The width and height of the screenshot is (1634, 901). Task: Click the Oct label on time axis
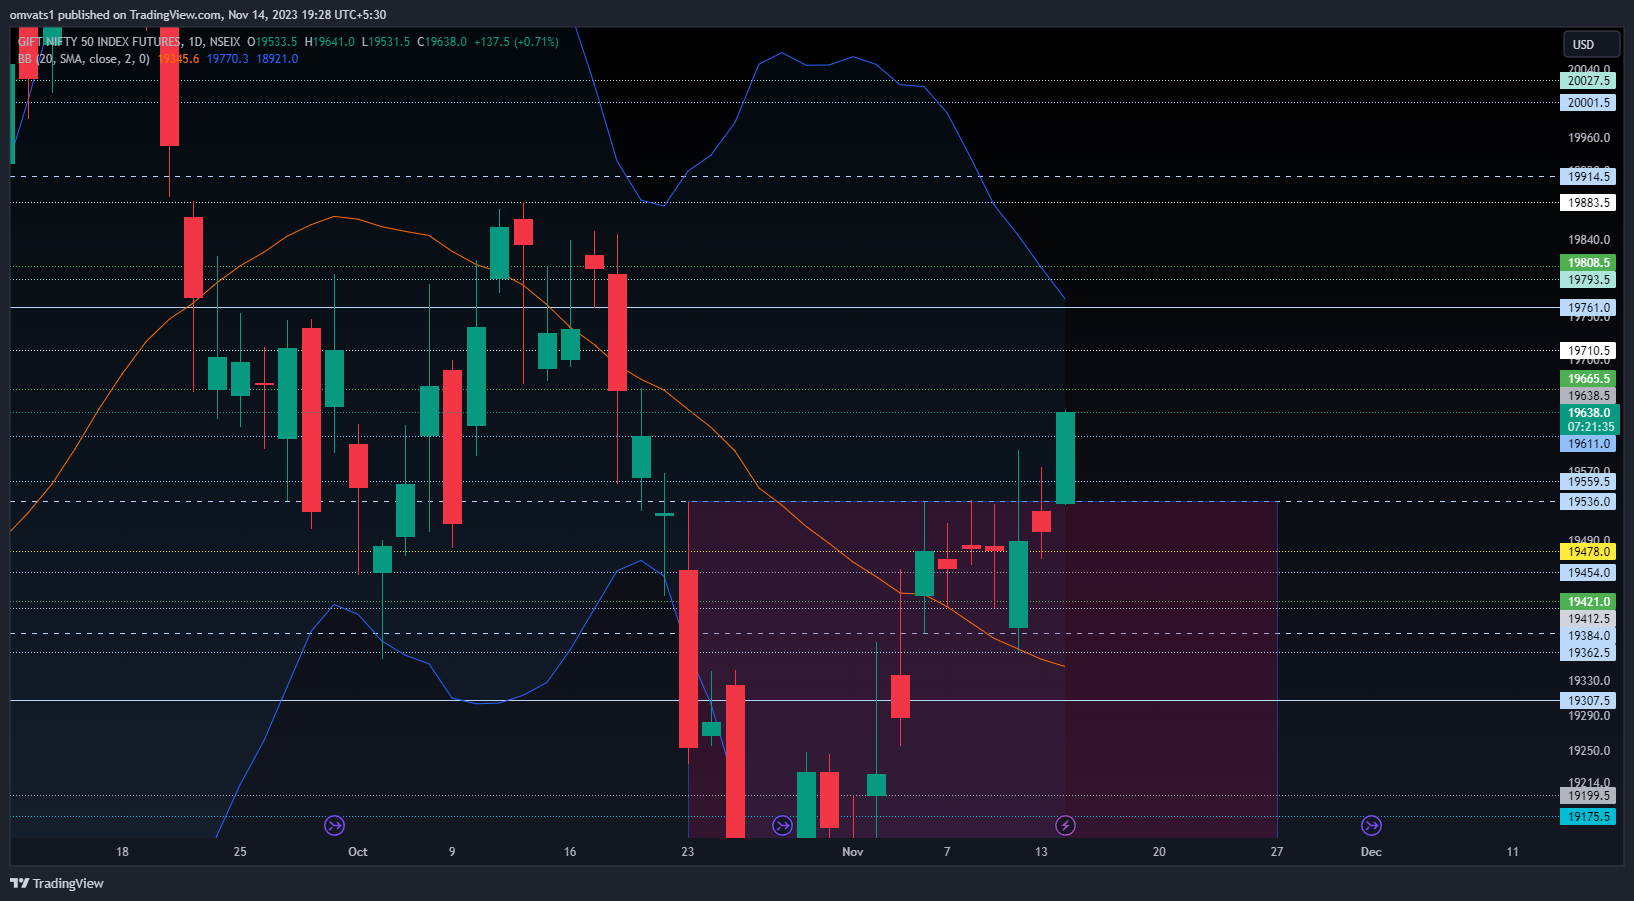tap(357, 852)
